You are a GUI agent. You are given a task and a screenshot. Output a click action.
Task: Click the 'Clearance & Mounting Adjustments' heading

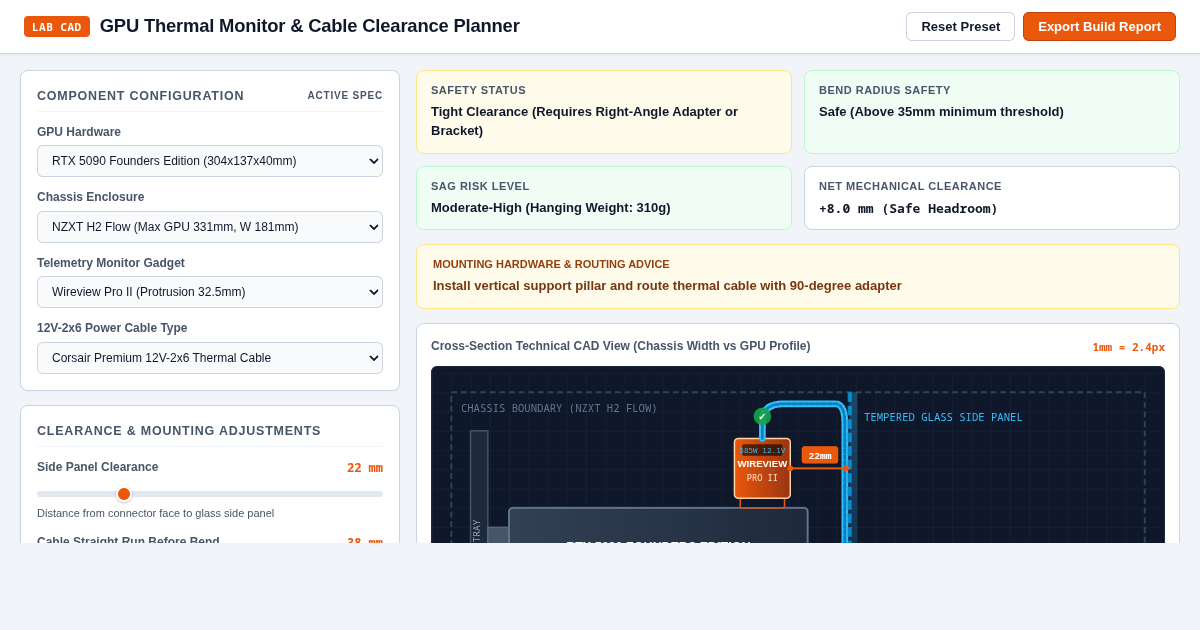point(179,431)
